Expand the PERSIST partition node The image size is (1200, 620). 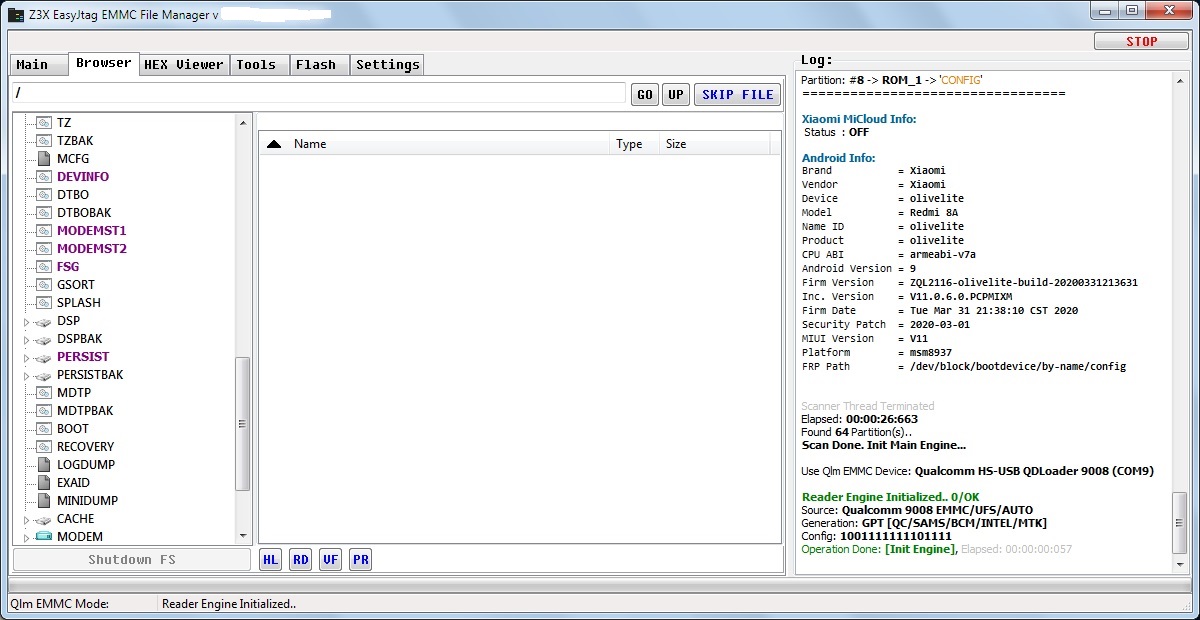[27, 357]
